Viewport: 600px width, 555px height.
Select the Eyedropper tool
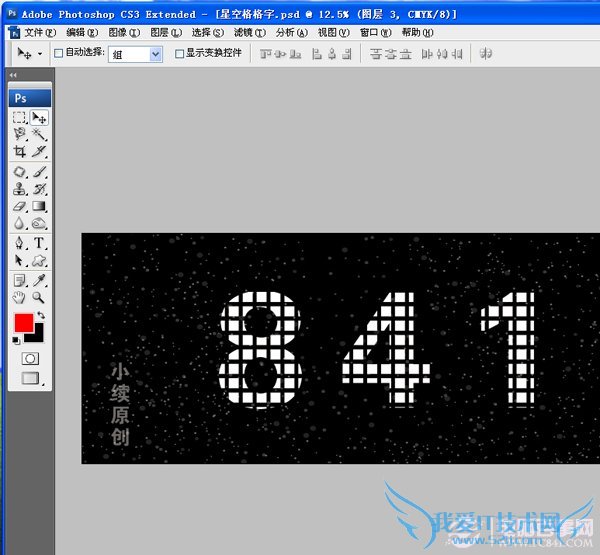(x=39, y=280)
